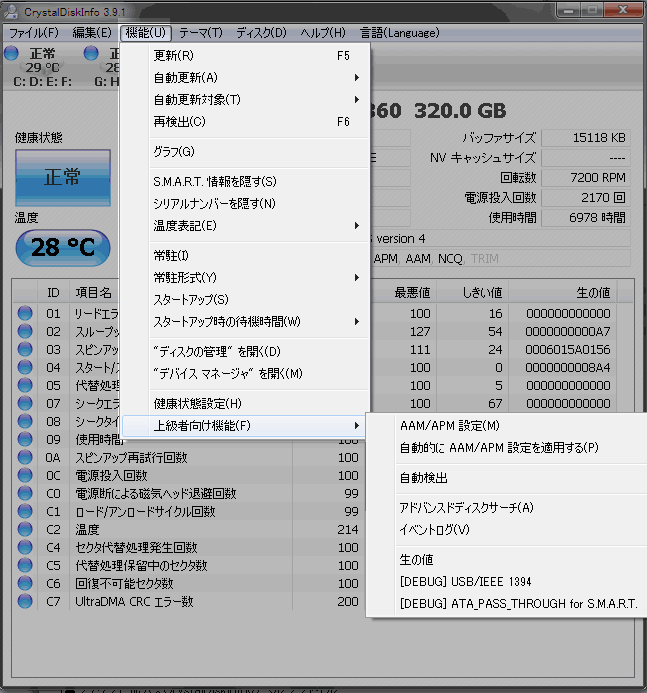Click the 7200 RPM rotation value field

586,178
